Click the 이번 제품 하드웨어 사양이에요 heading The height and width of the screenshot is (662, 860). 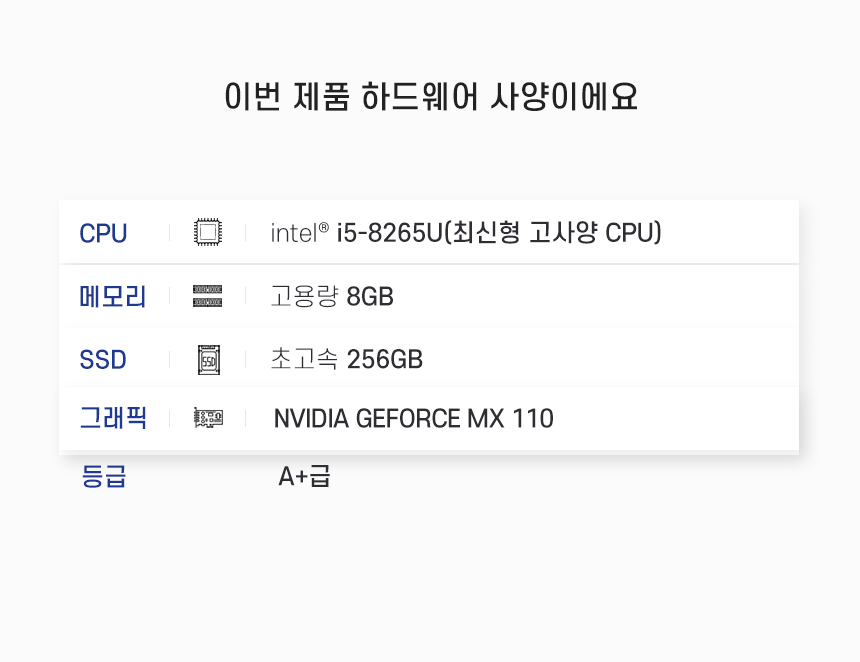tap(430, 97)
